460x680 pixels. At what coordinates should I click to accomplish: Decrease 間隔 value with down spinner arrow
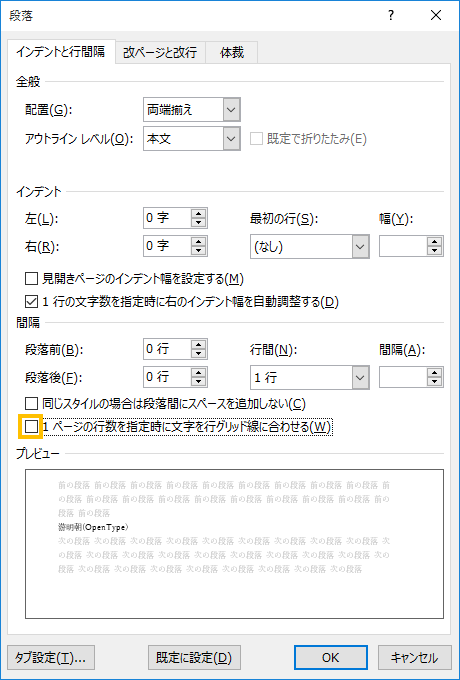434,382
